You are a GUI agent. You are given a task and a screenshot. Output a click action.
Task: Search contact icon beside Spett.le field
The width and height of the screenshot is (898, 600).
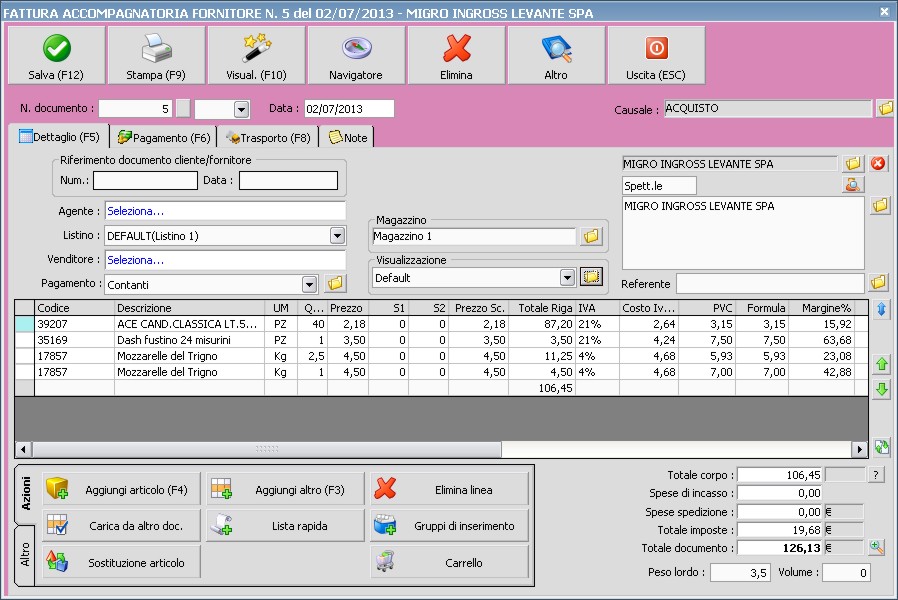click(x=853, y=185)
